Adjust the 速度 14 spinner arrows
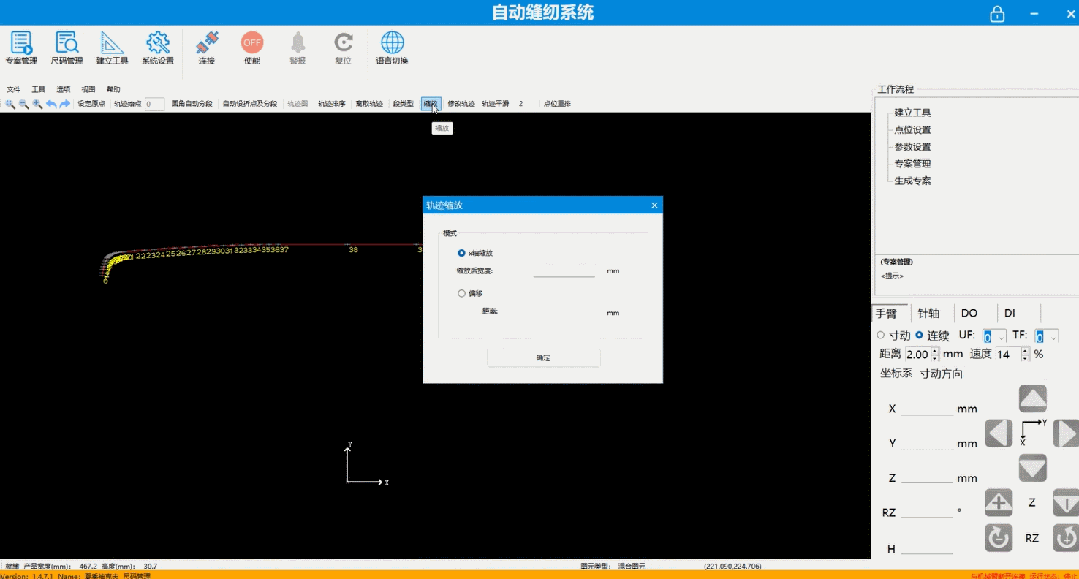Screen dimensions: 1079x579 1025,354
